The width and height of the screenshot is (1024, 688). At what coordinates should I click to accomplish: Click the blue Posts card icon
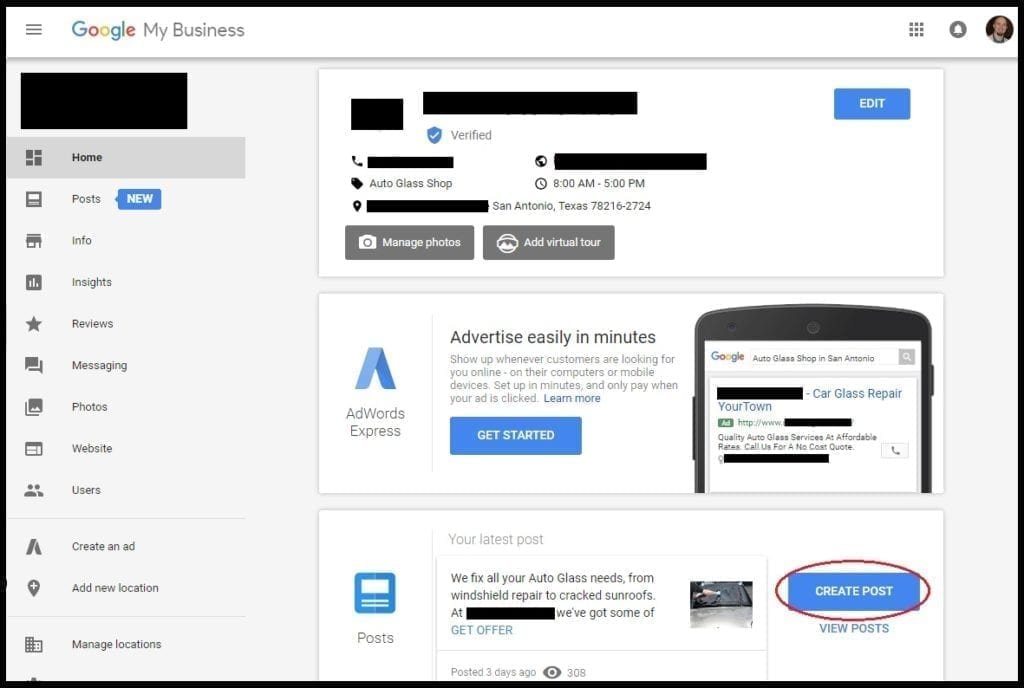pos(375,593)
